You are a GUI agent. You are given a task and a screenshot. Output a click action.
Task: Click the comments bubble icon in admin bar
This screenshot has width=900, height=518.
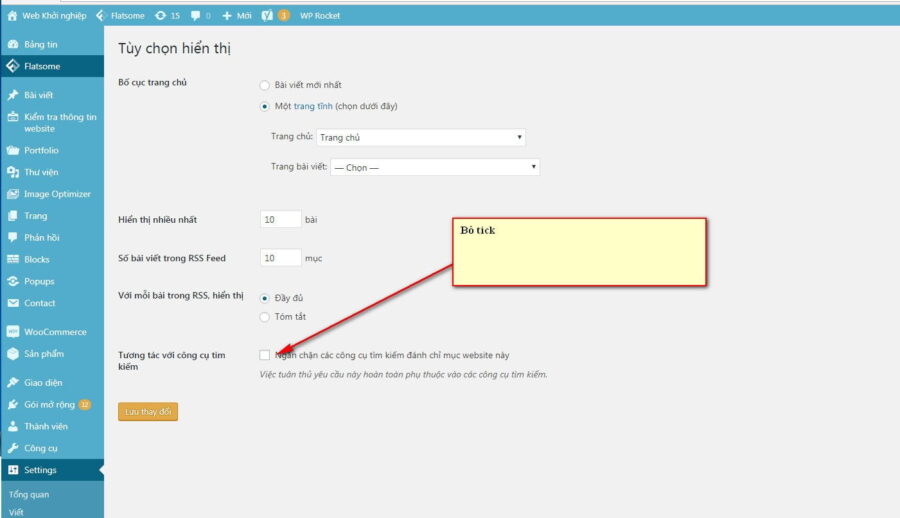[195, 16]
